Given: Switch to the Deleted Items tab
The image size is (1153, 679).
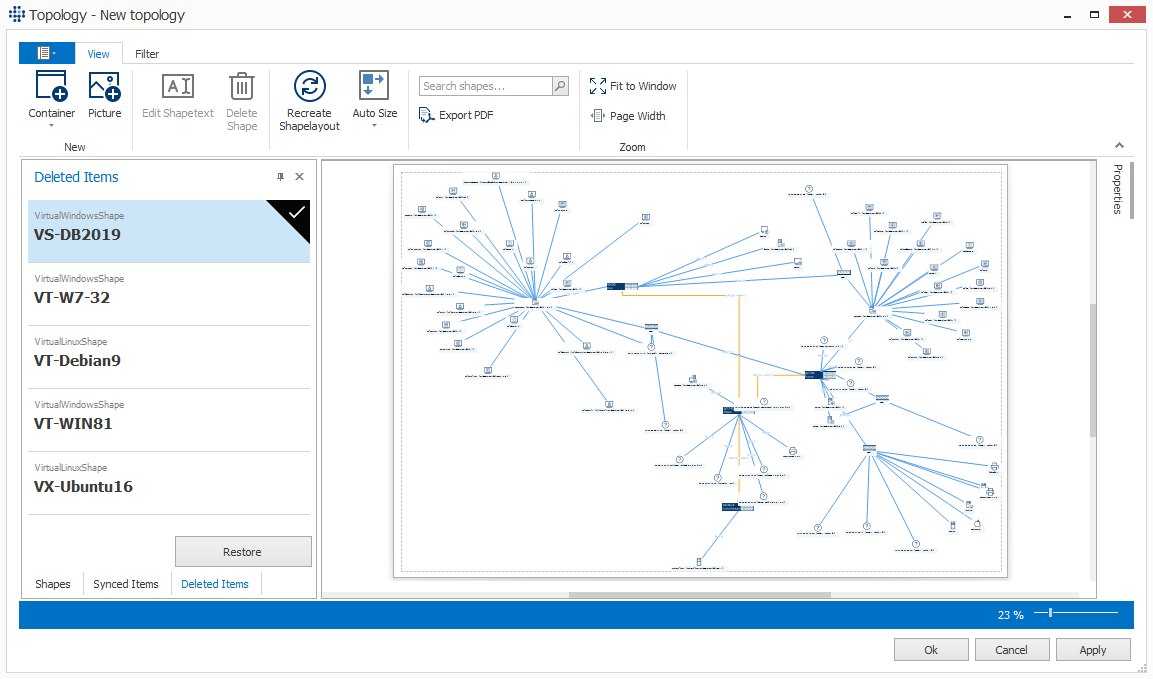Looking at the screenshot, I should (x=215, y=584).
